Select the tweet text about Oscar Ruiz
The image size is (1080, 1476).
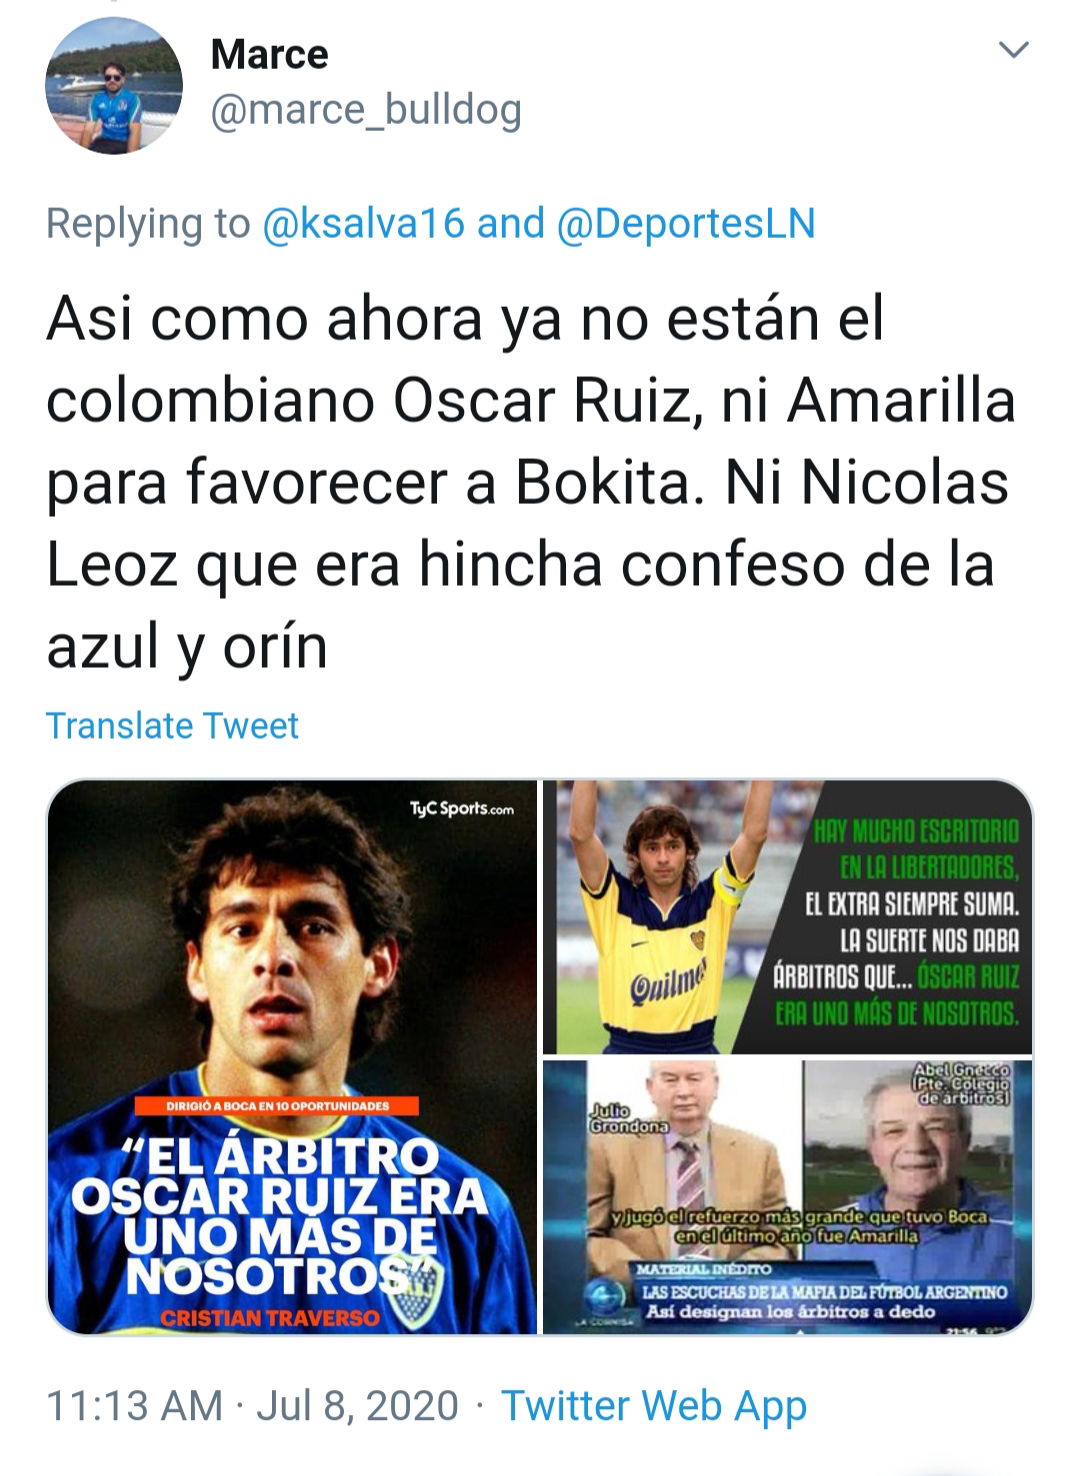(531, 482)
